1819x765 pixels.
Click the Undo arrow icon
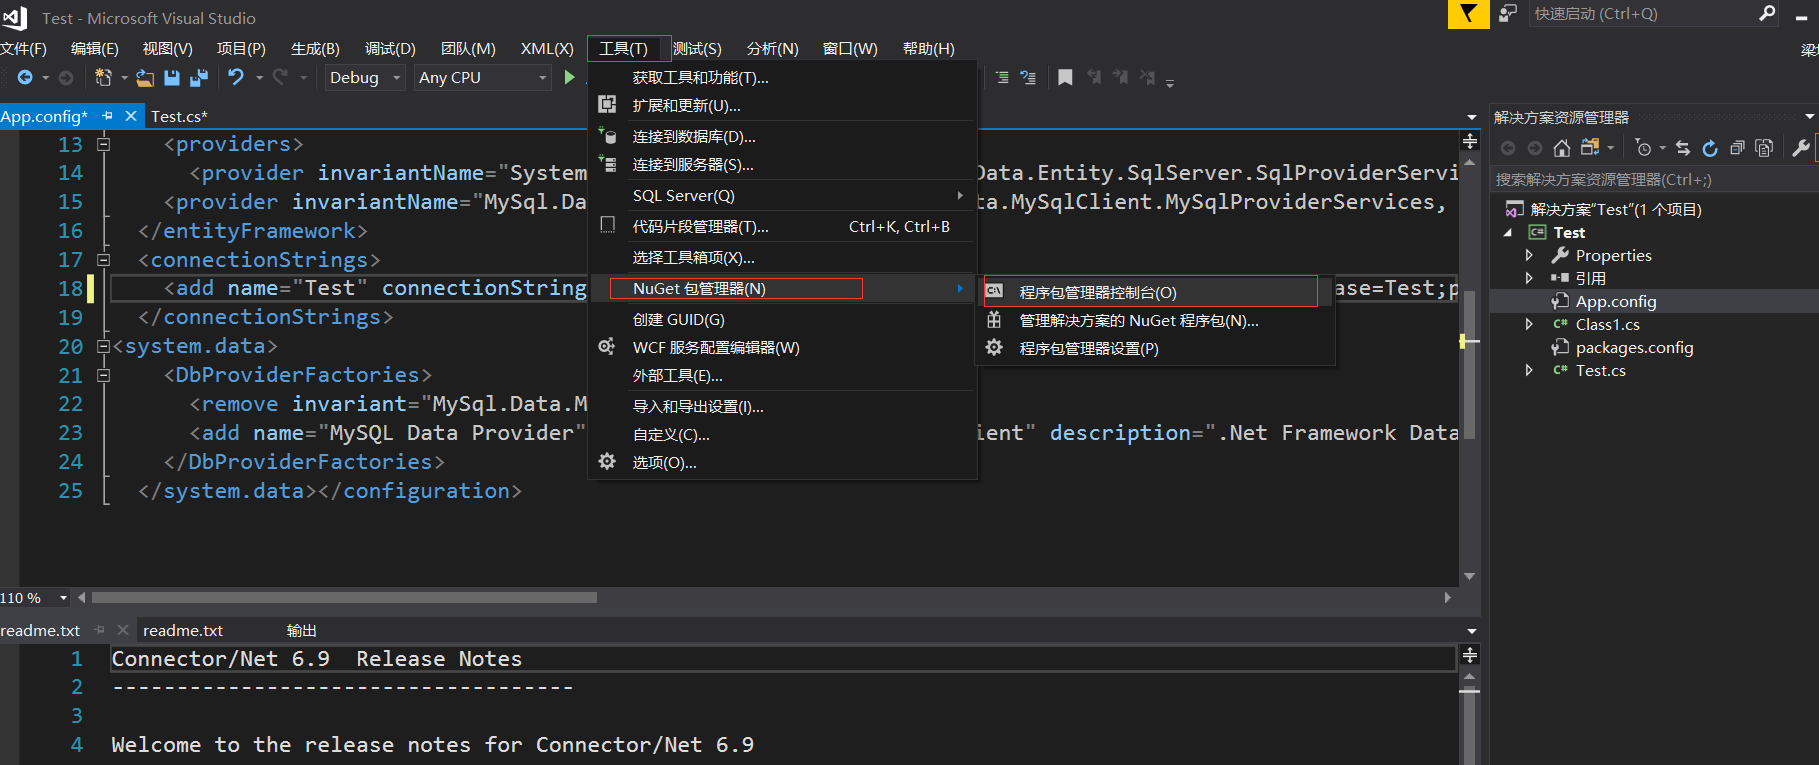click(x=236, y=77)
